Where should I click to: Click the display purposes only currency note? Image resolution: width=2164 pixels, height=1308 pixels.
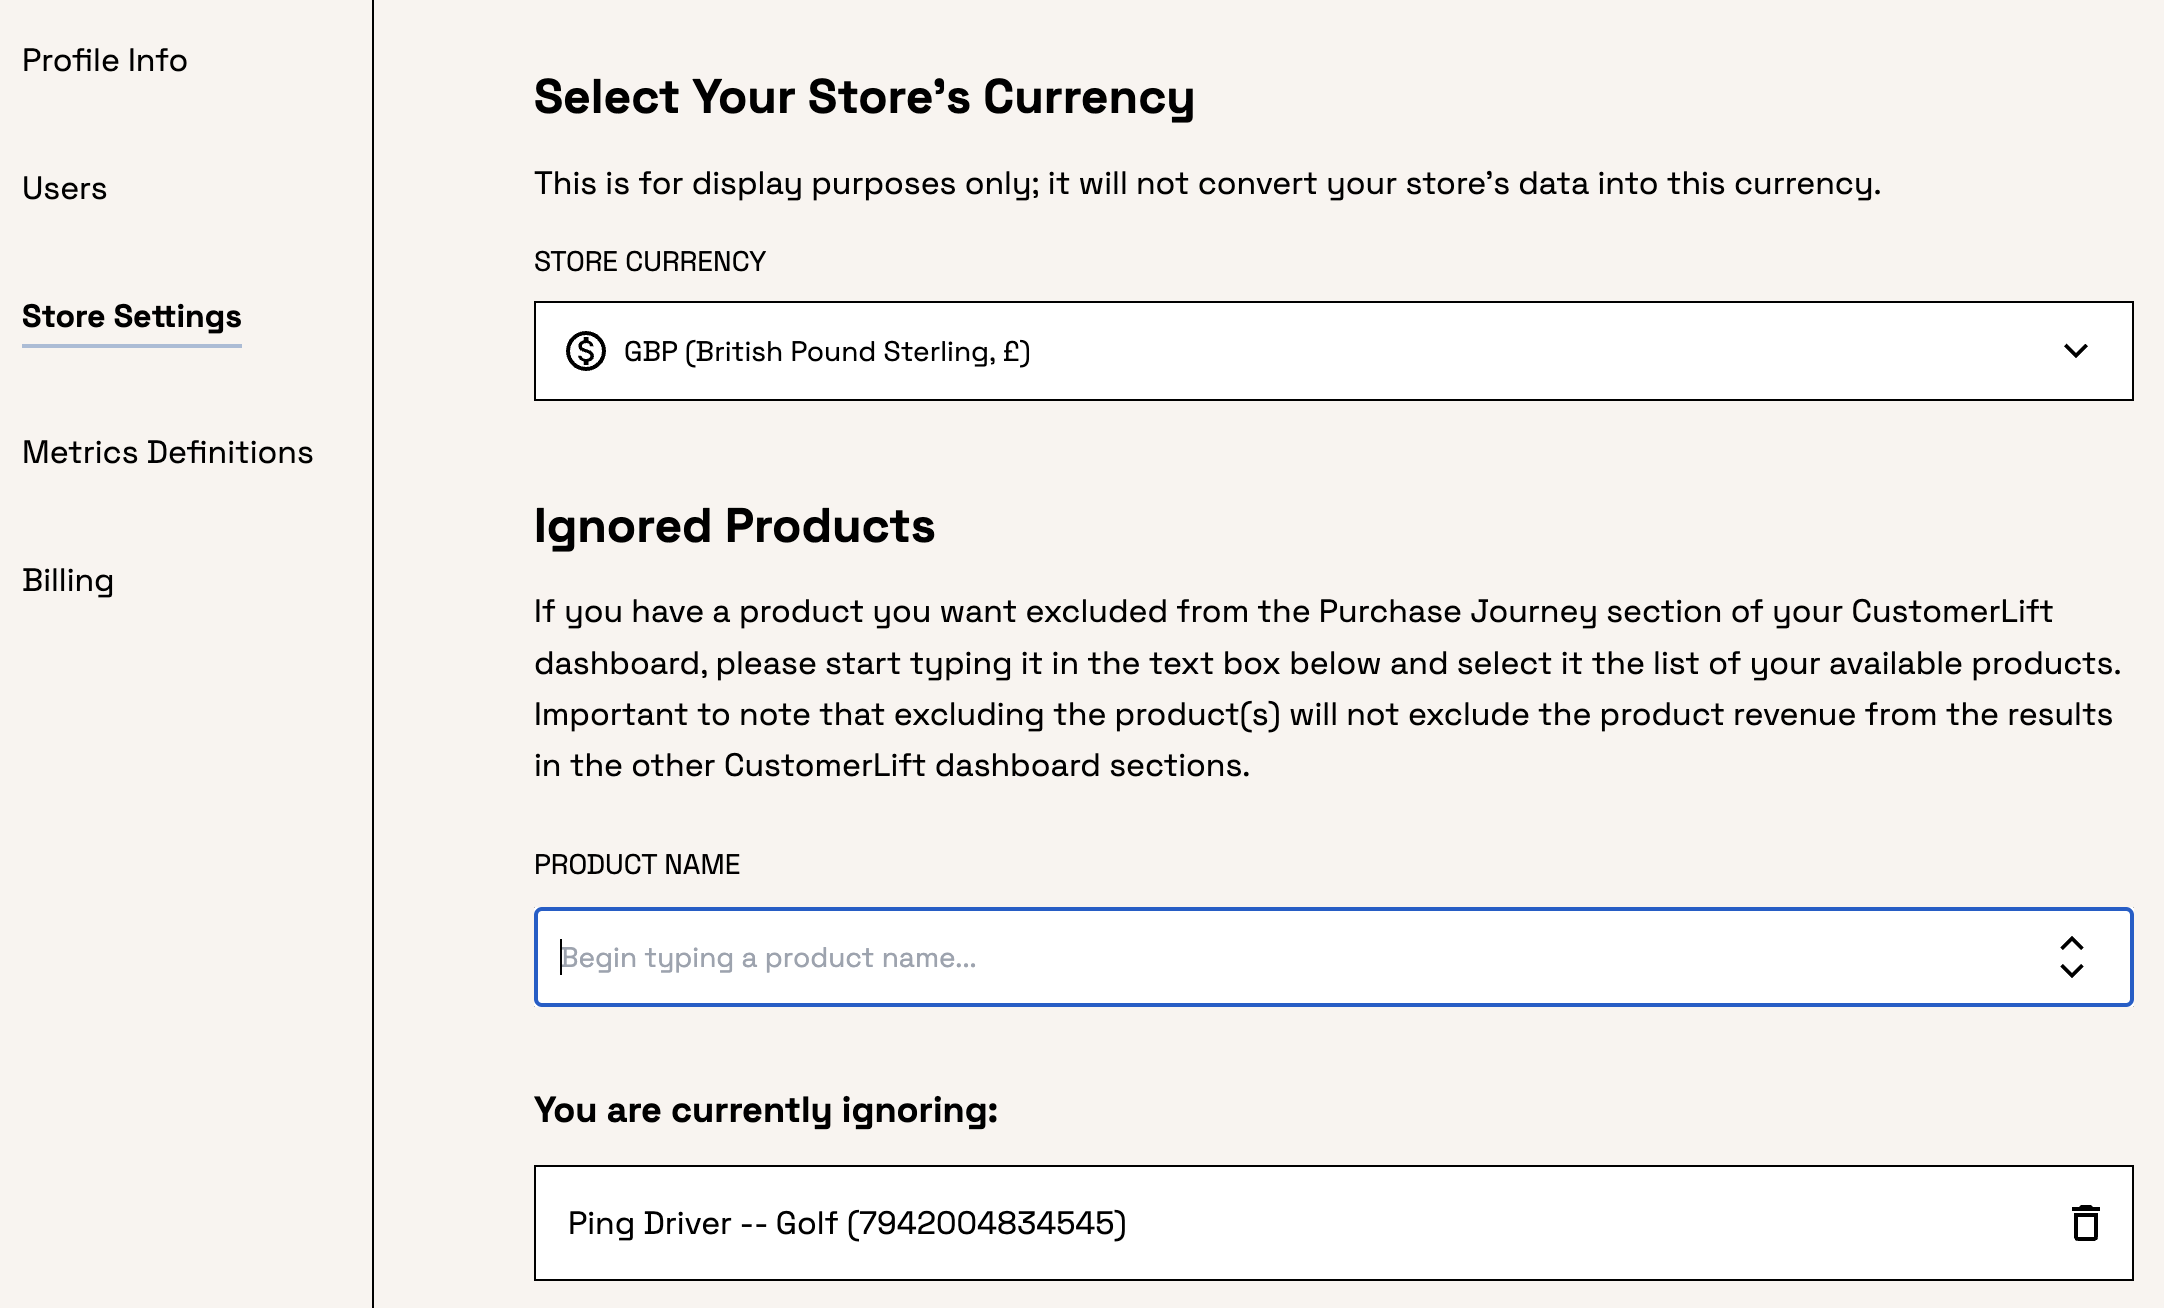click(1207, 184)
